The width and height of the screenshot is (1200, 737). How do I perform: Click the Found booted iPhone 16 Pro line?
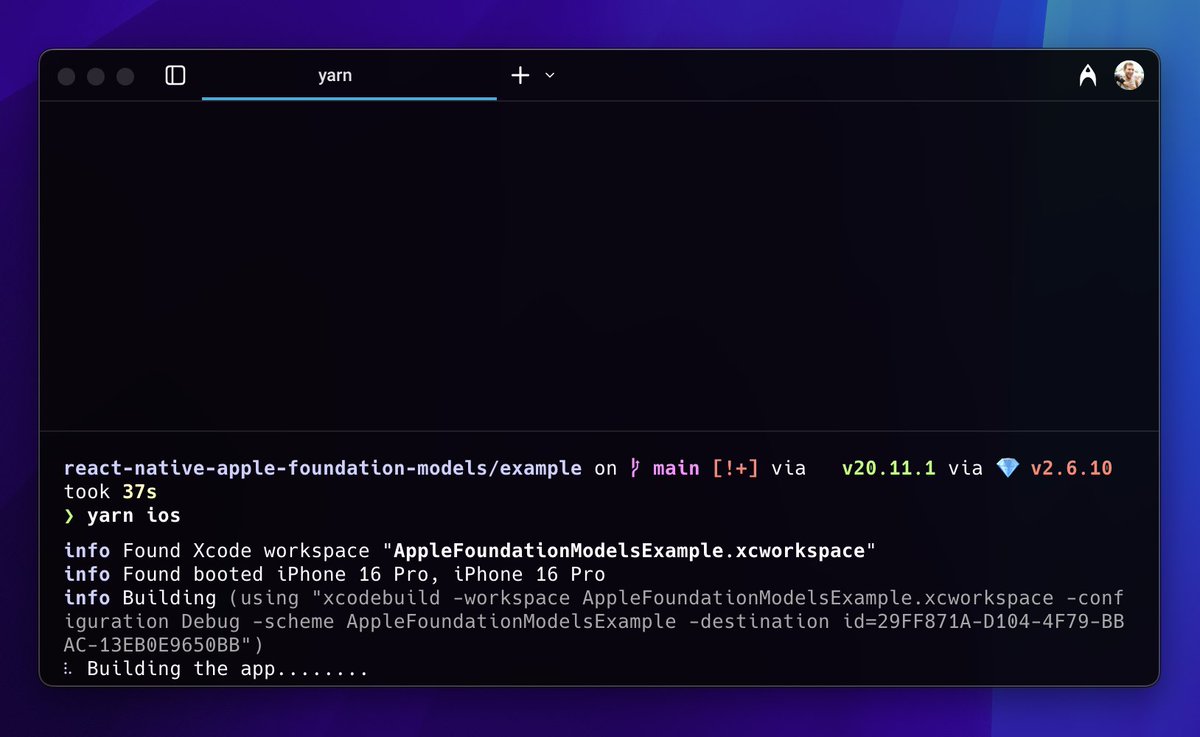pos(335,574)
